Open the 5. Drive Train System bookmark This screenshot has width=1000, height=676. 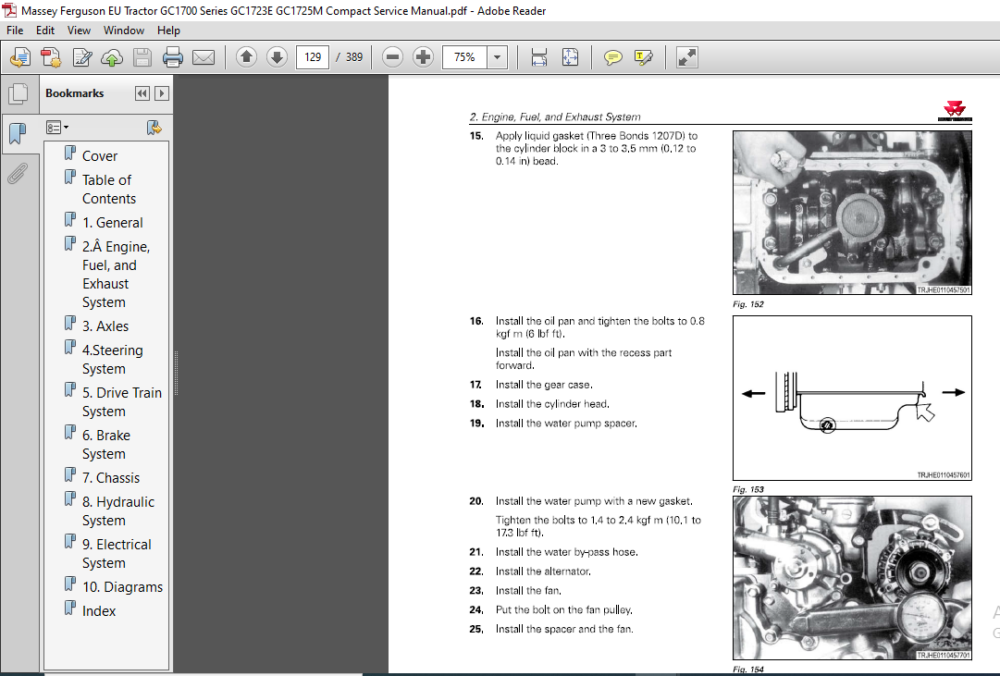[x=122, y=402]
